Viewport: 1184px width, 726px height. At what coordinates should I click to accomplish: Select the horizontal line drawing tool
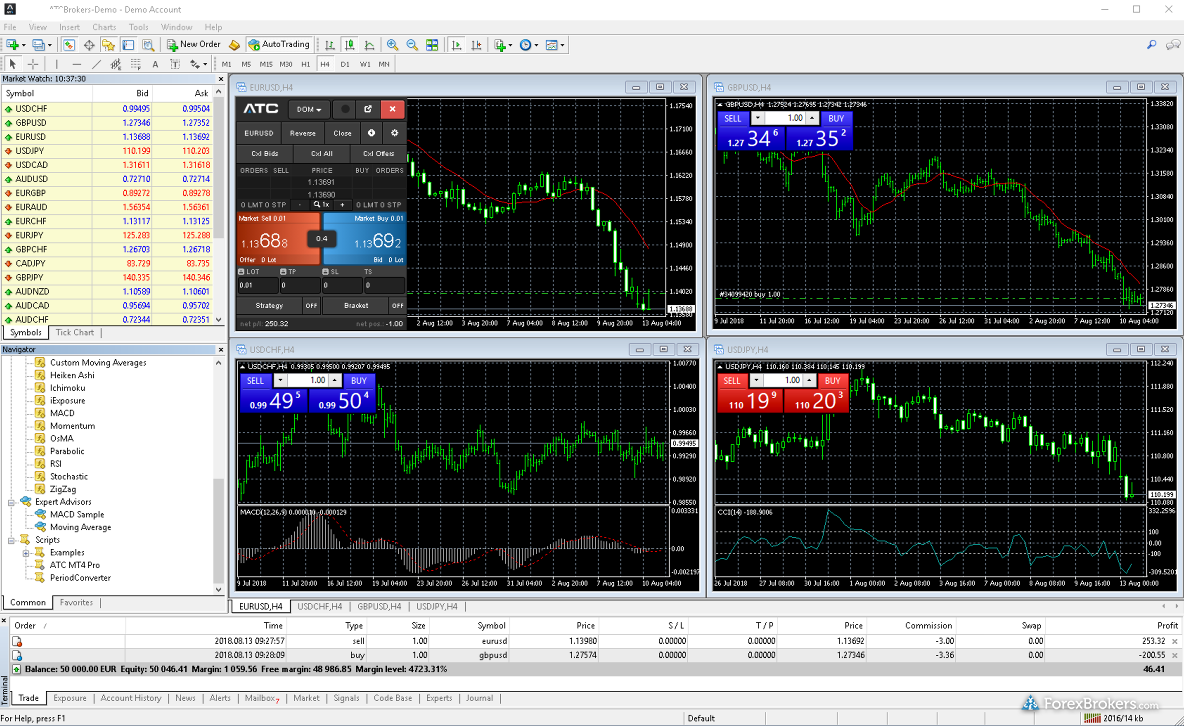click(x=76, y=64)
